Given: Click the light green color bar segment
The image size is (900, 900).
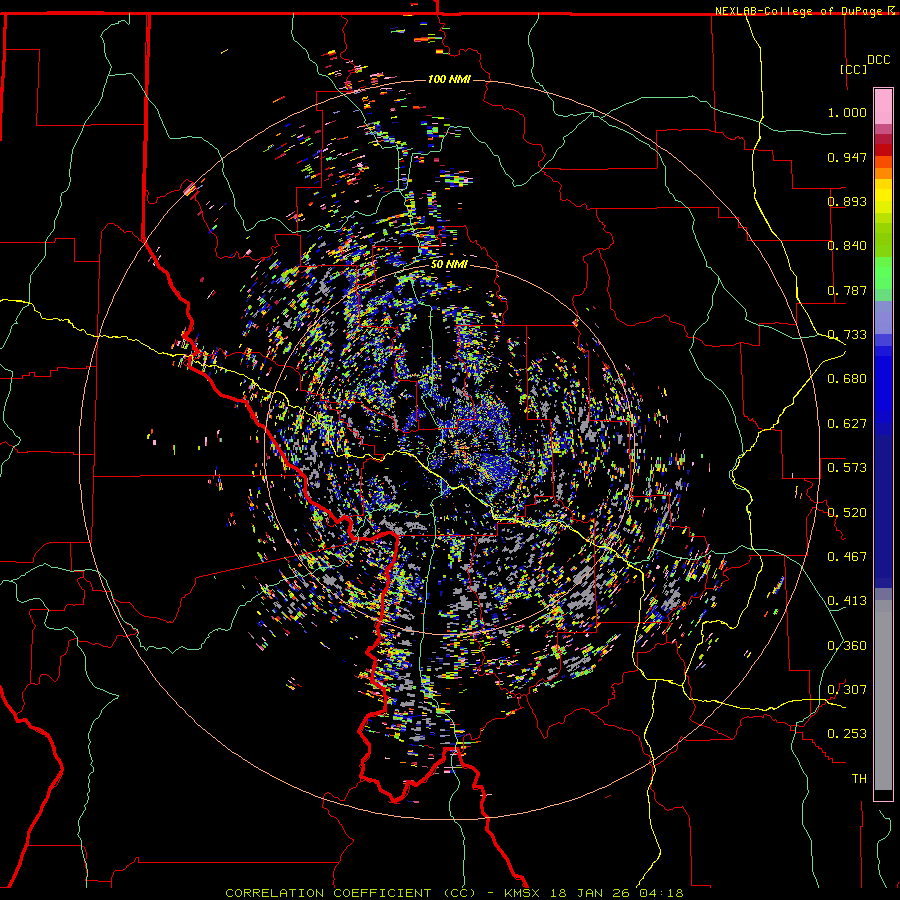Looking at the screenshot, I should click(x=883, y=273).
